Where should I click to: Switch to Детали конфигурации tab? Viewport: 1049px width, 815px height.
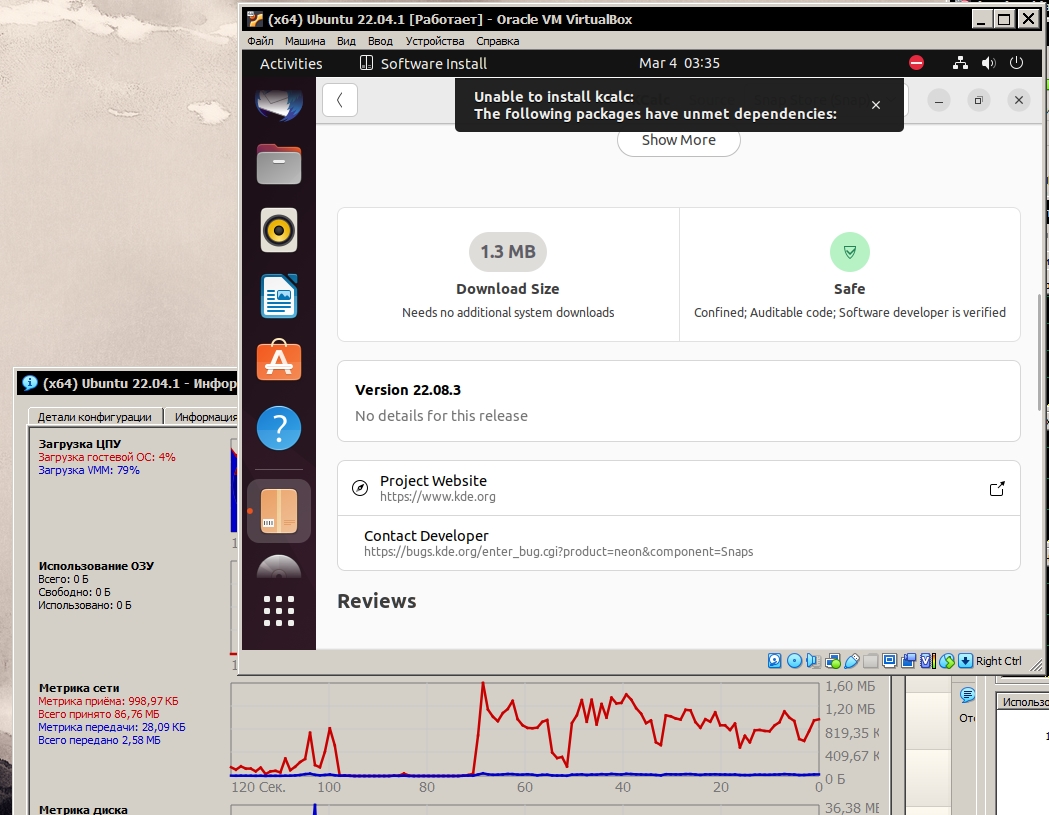[95, 416]
